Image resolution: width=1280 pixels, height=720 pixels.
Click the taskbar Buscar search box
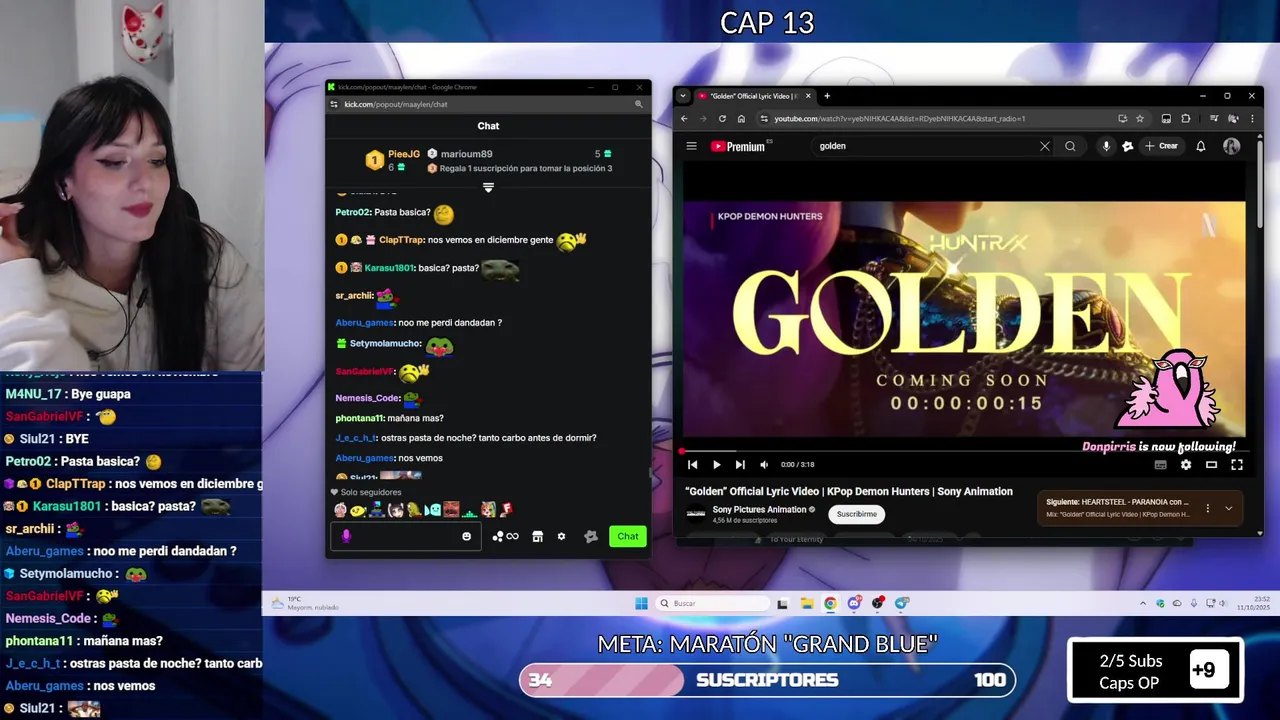[x=712, y=603]
